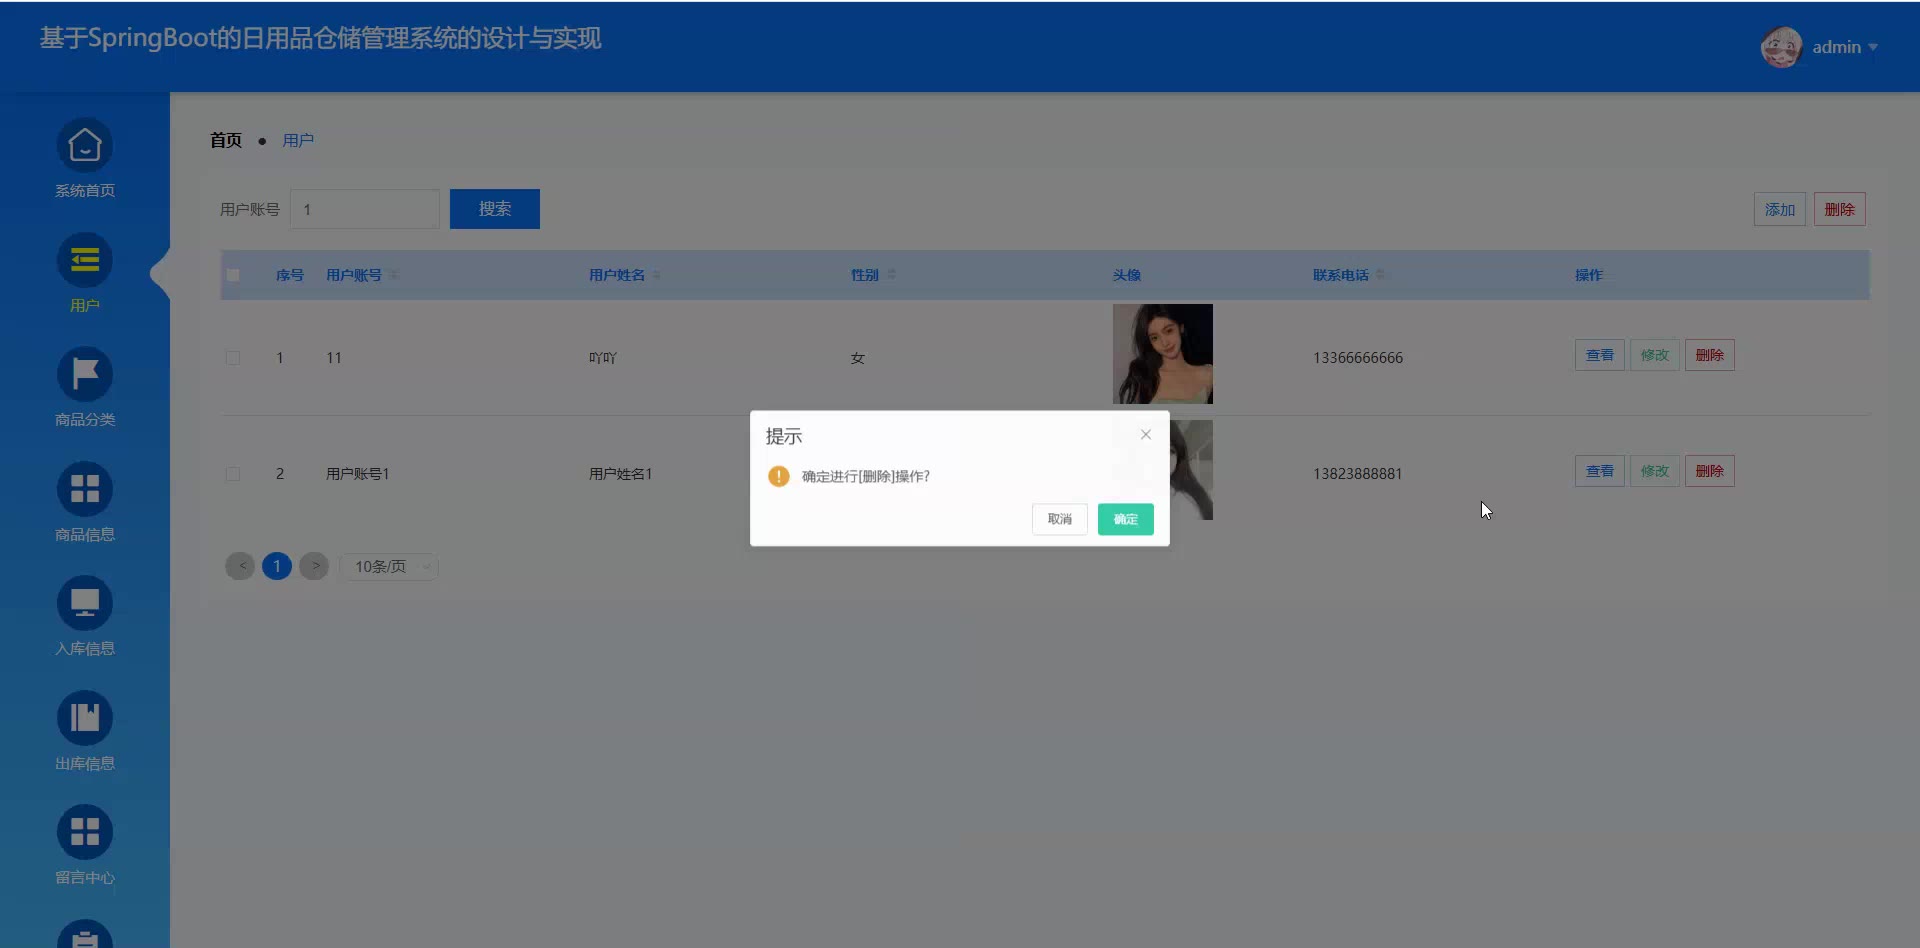The width and height of the screenshot is (1920, 948).
Task: Click the 添加 add button
Action: 1780,209
